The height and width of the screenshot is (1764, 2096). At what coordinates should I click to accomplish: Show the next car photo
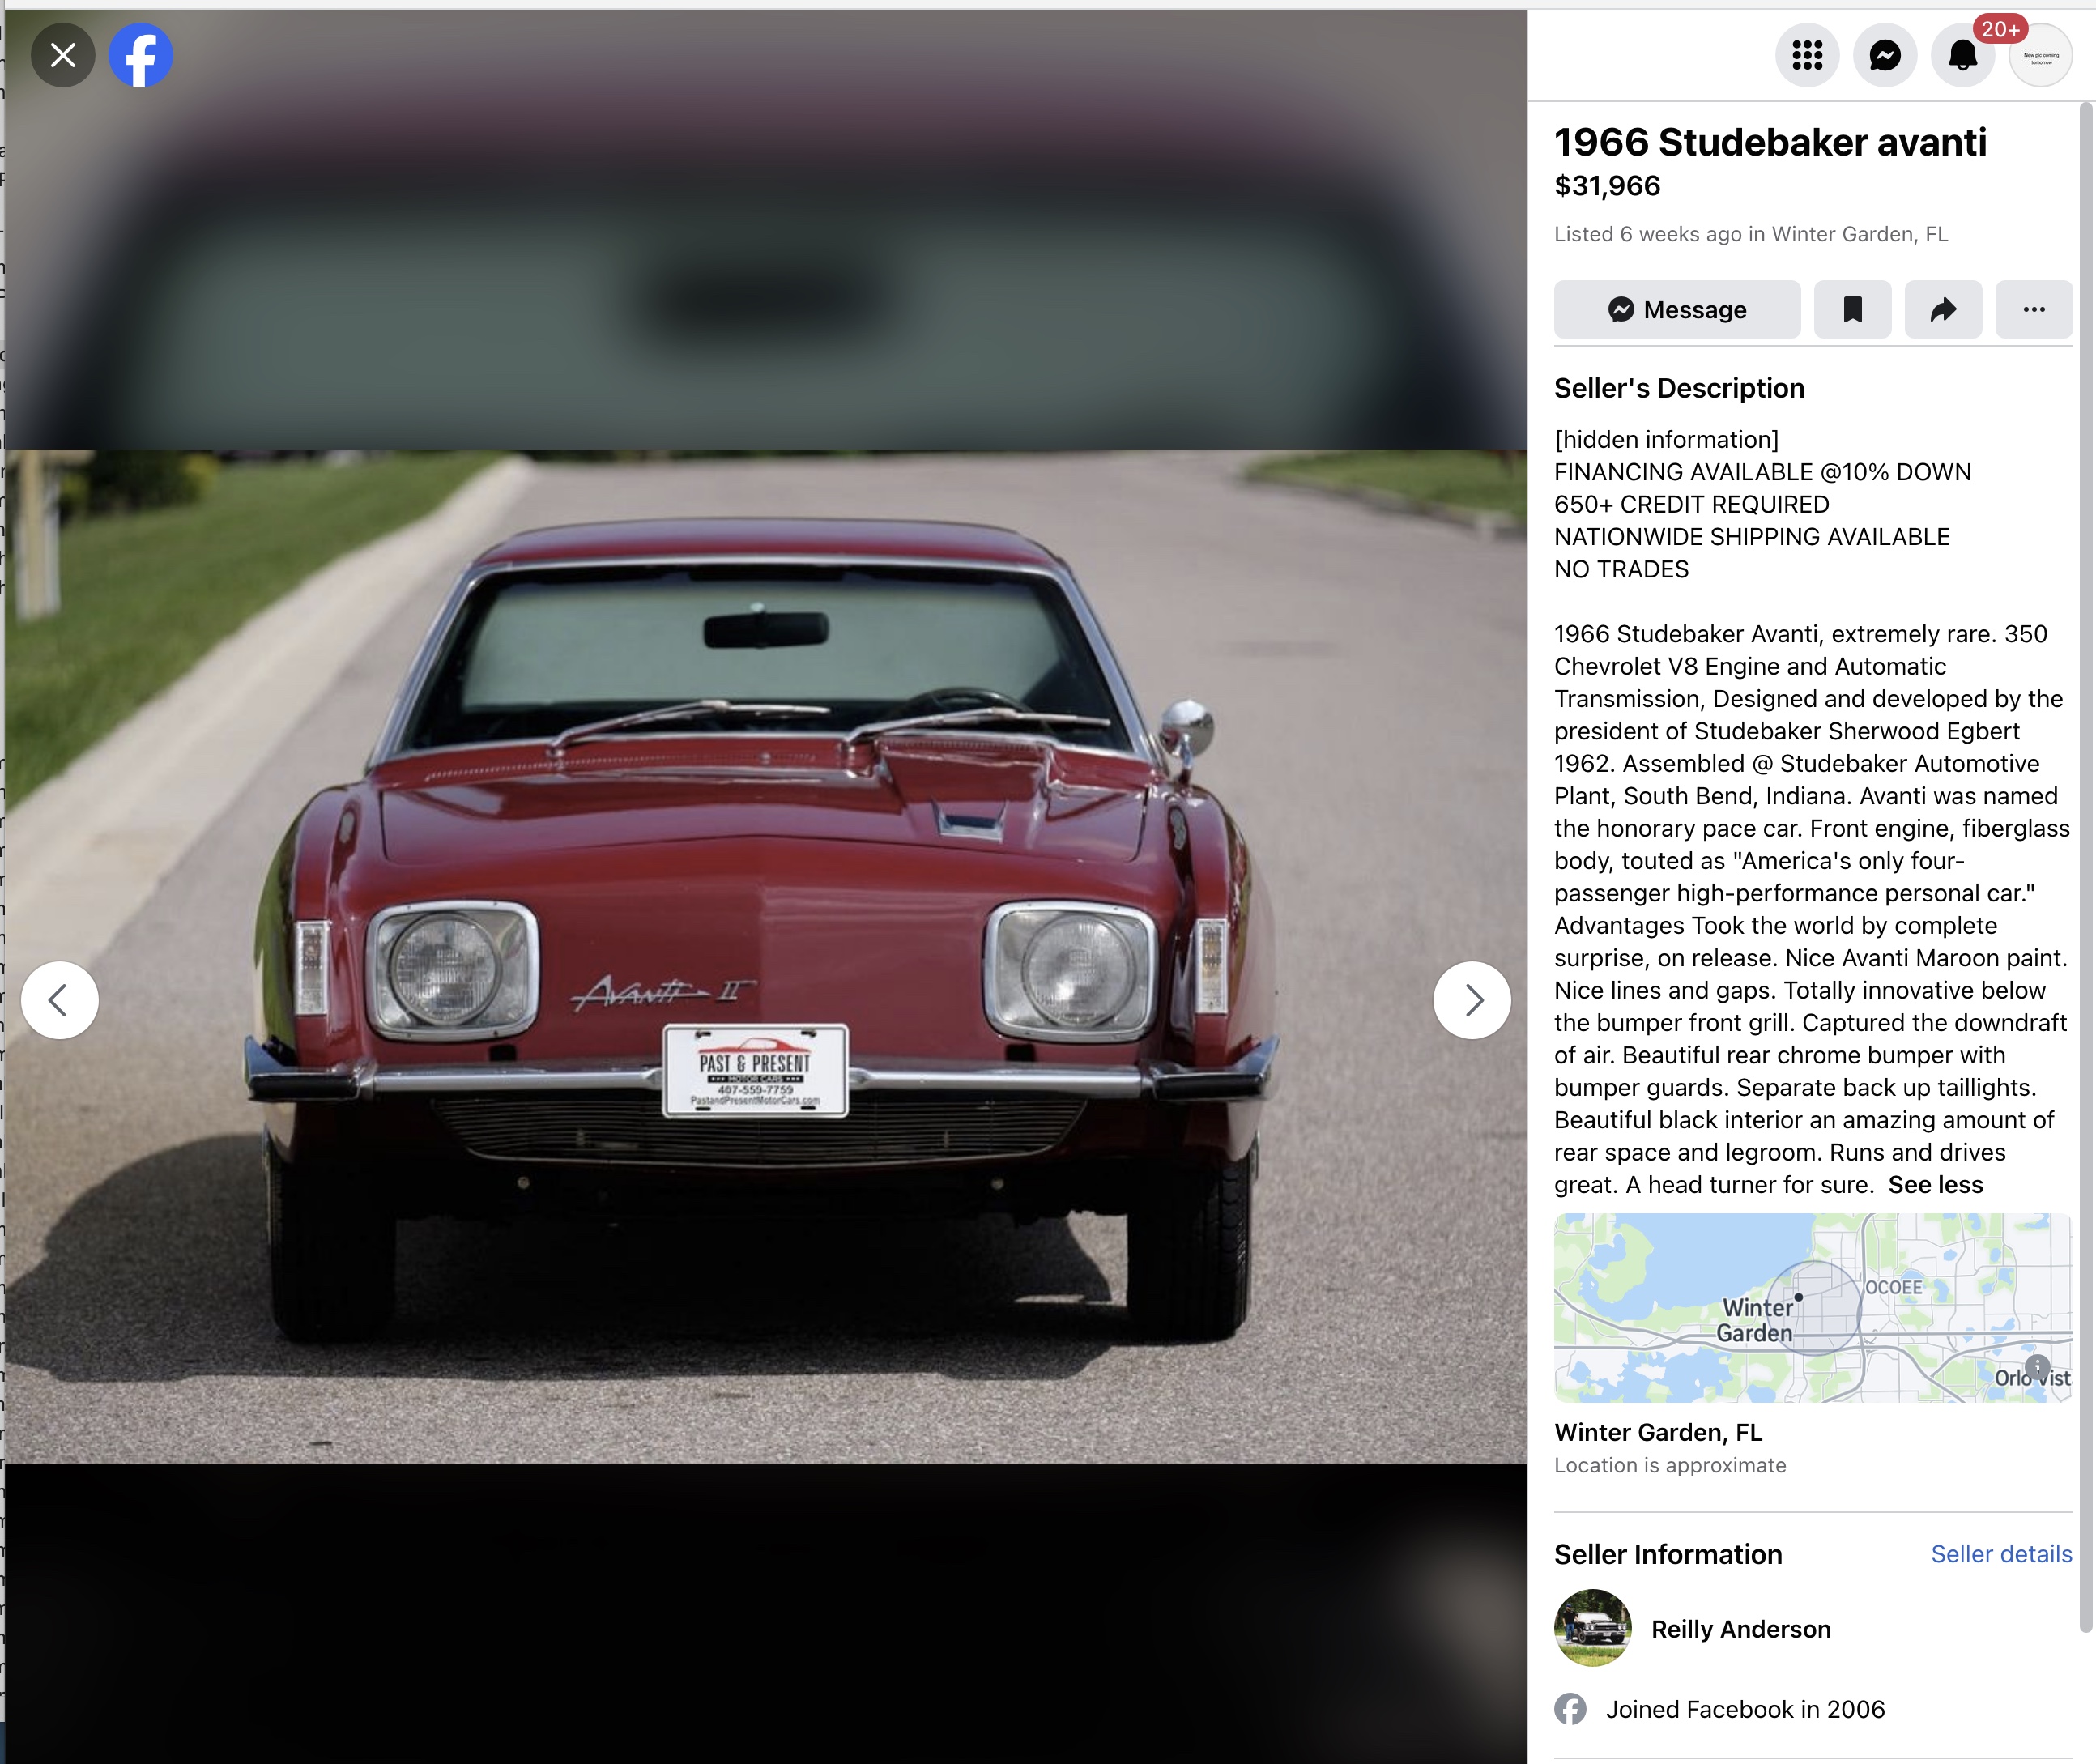coord(1472,1000)
